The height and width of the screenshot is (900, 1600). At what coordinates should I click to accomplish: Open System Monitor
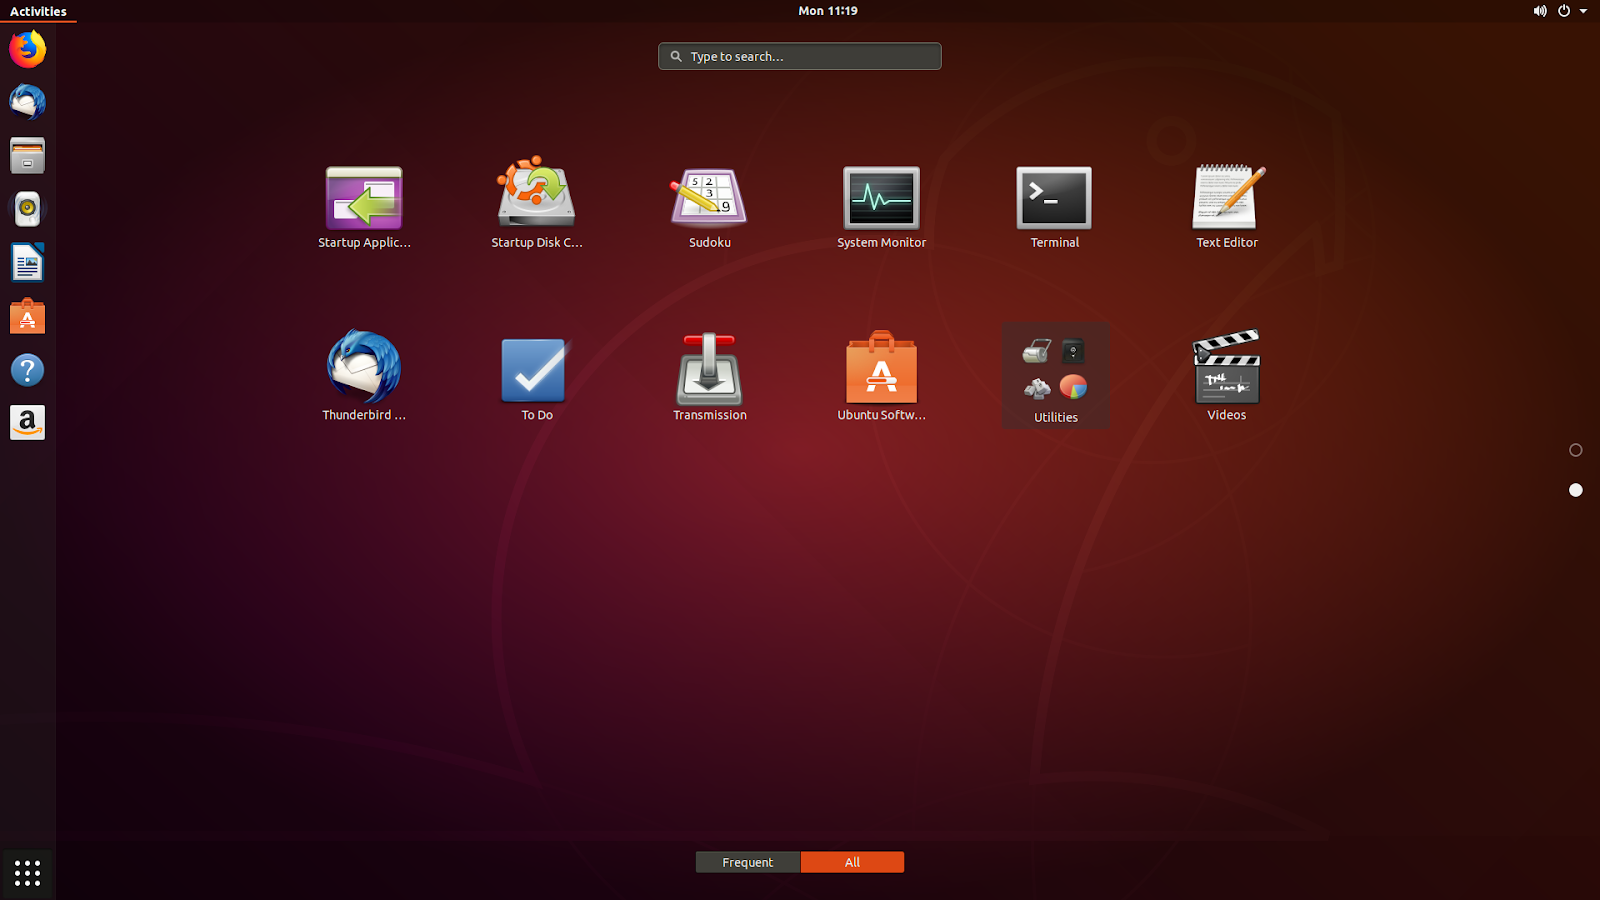pos(881,207)
